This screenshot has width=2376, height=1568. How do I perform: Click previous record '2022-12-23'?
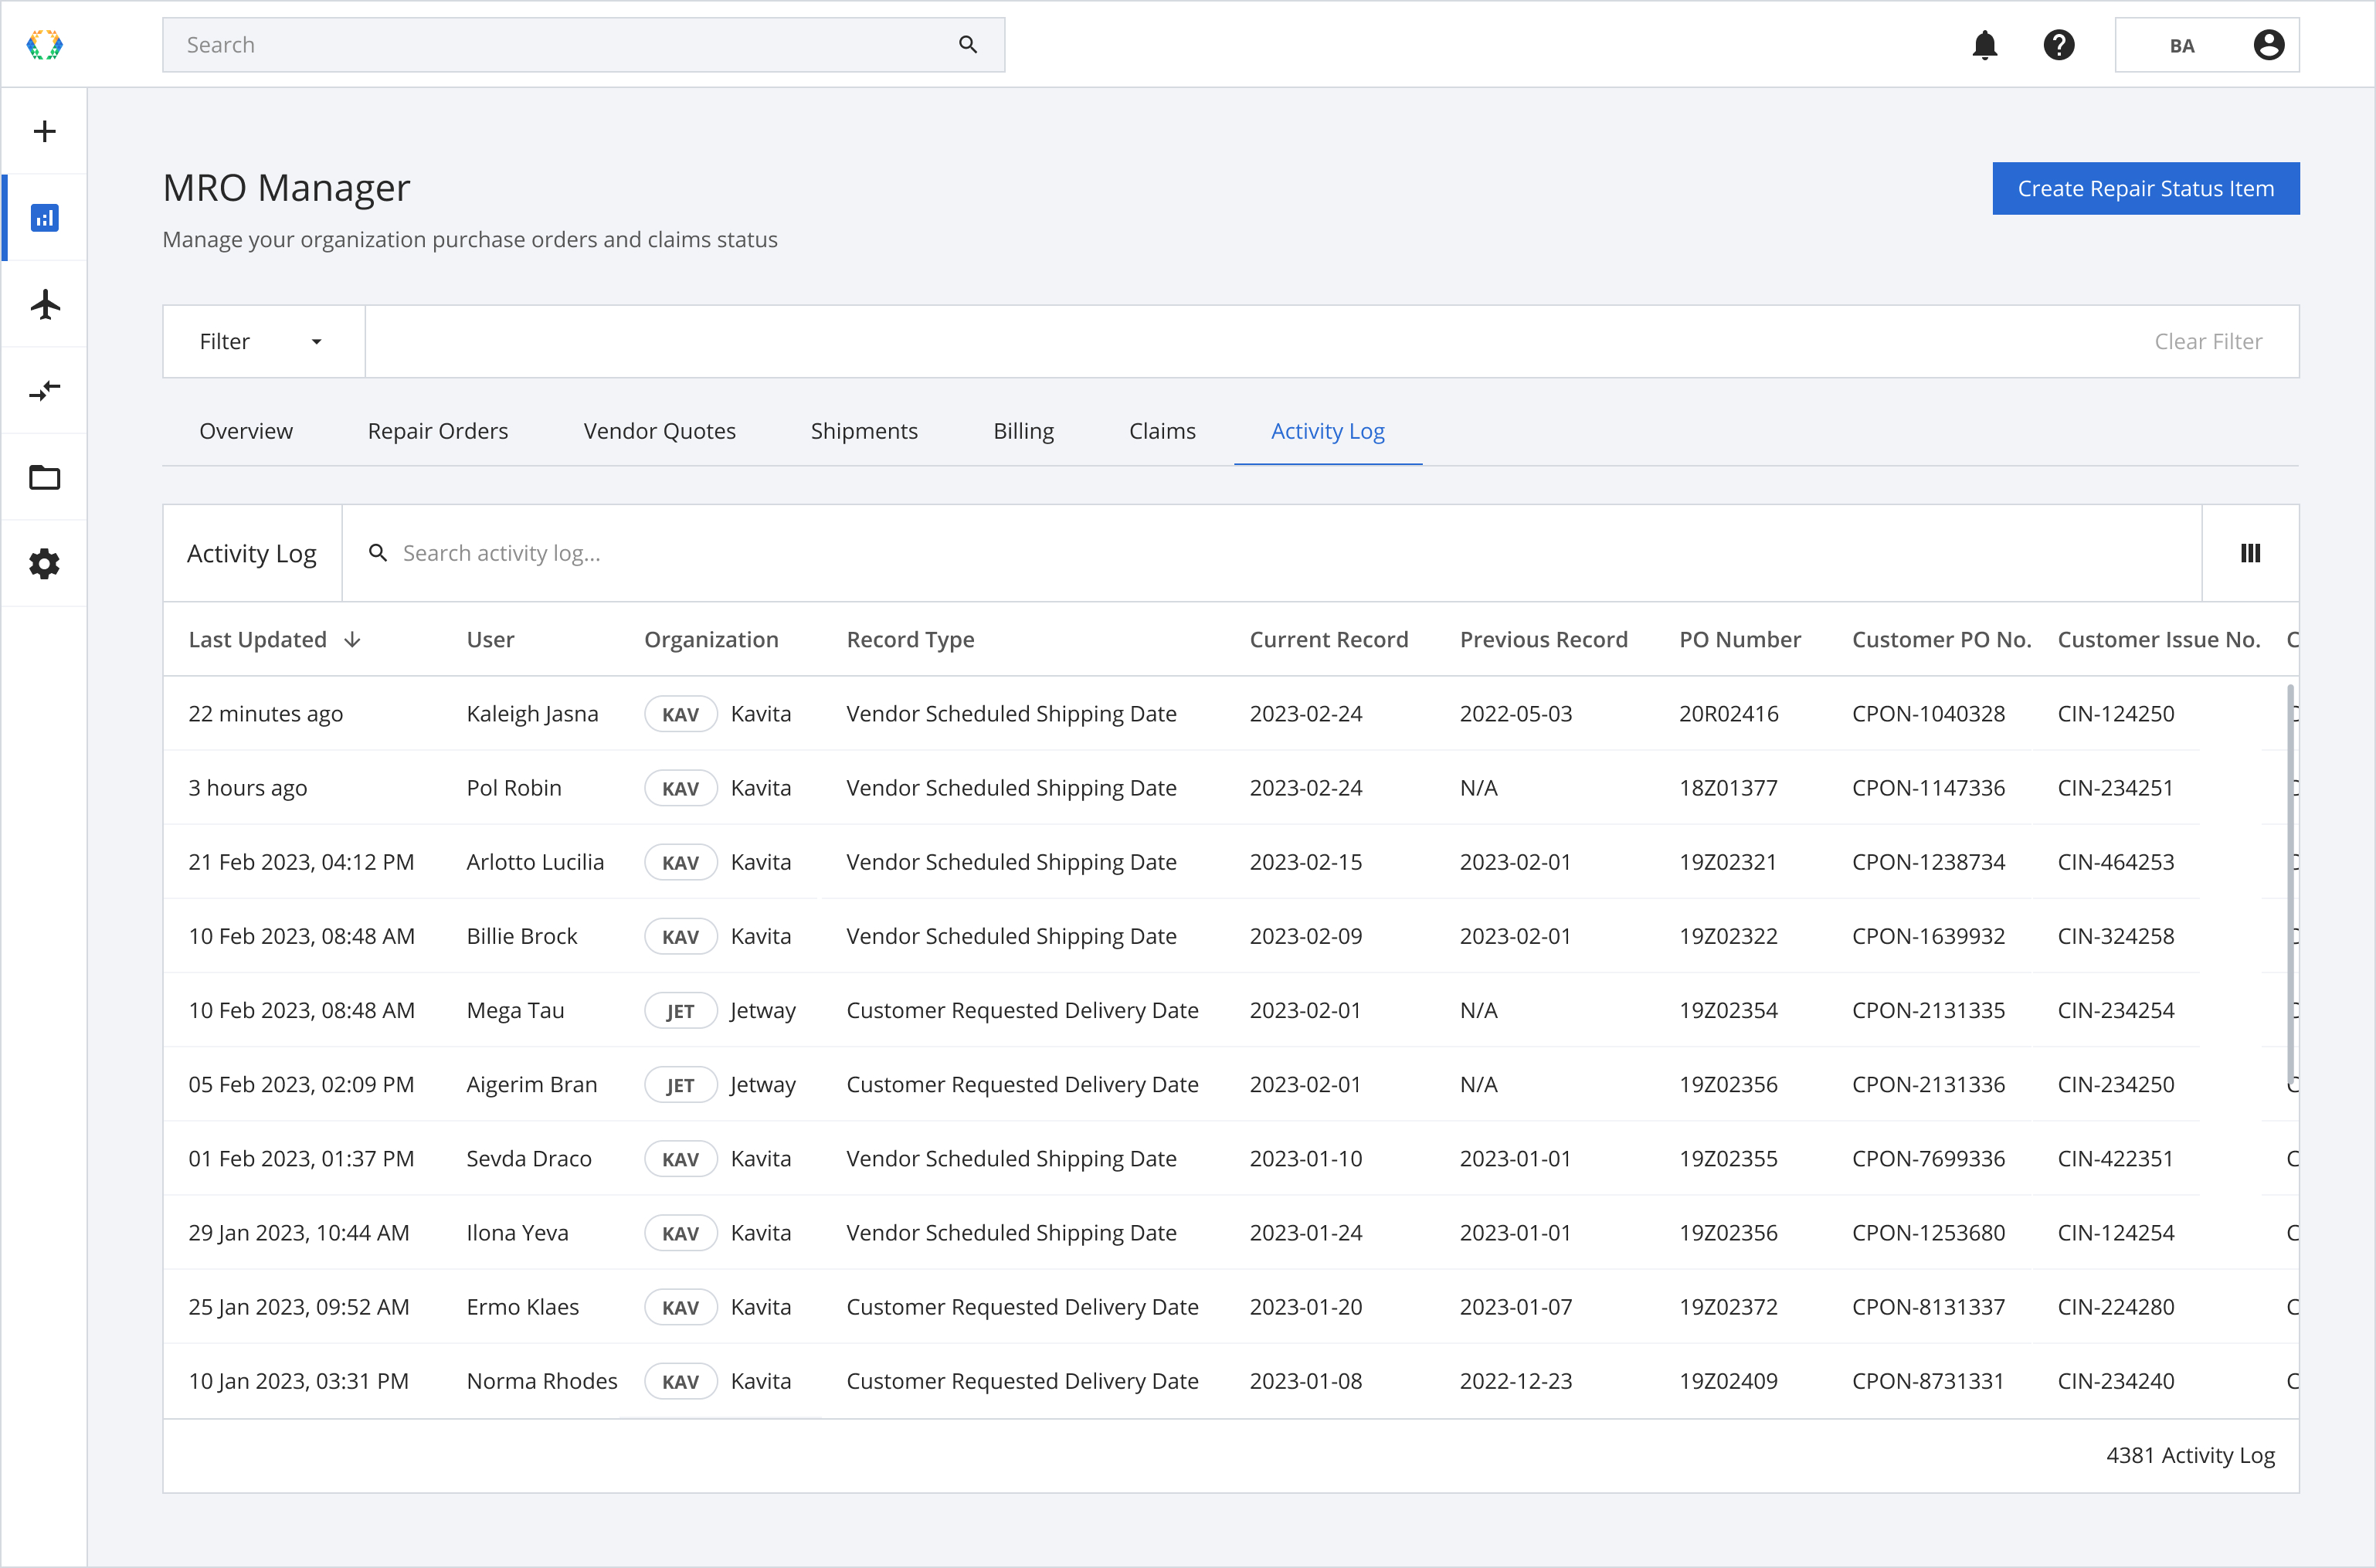point(1515,1381)
